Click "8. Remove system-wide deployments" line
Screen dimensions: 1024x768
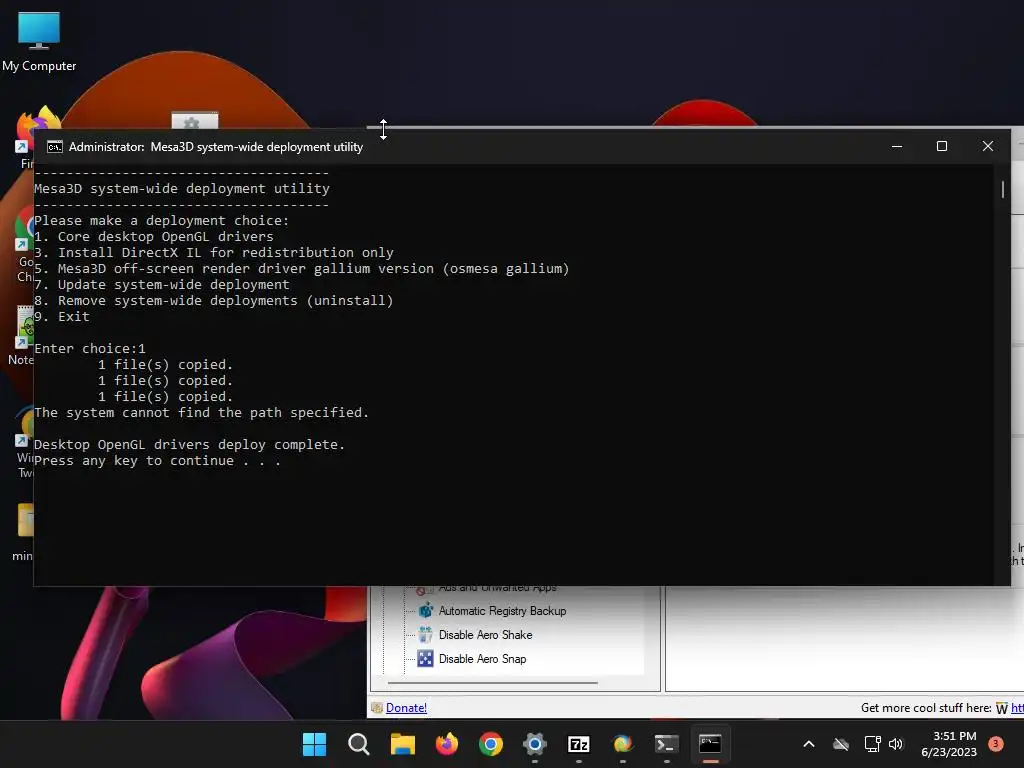click(214, 300)
